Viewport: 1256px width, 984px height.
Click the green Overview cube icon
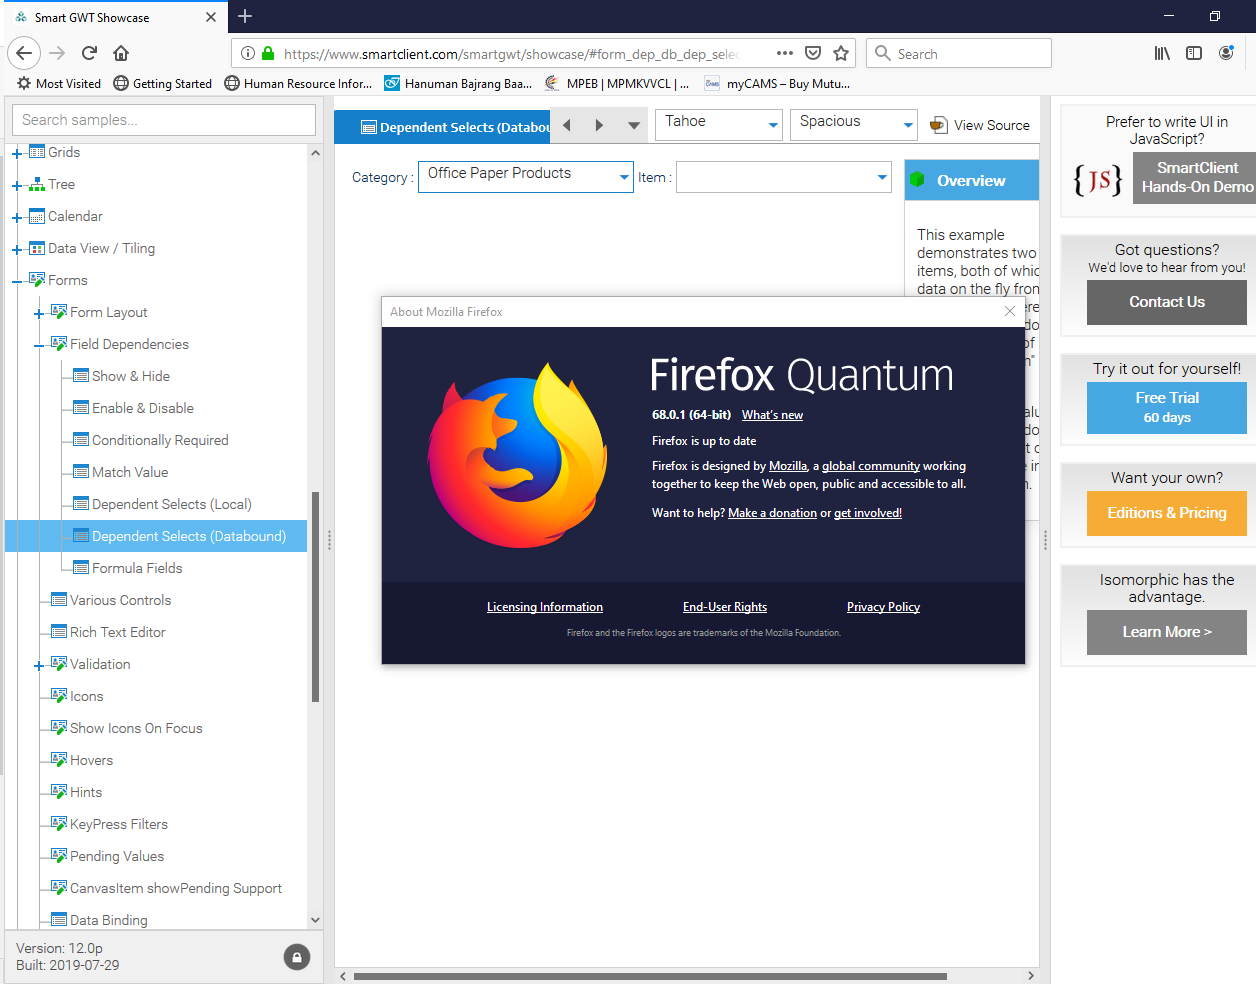[916, 180]
